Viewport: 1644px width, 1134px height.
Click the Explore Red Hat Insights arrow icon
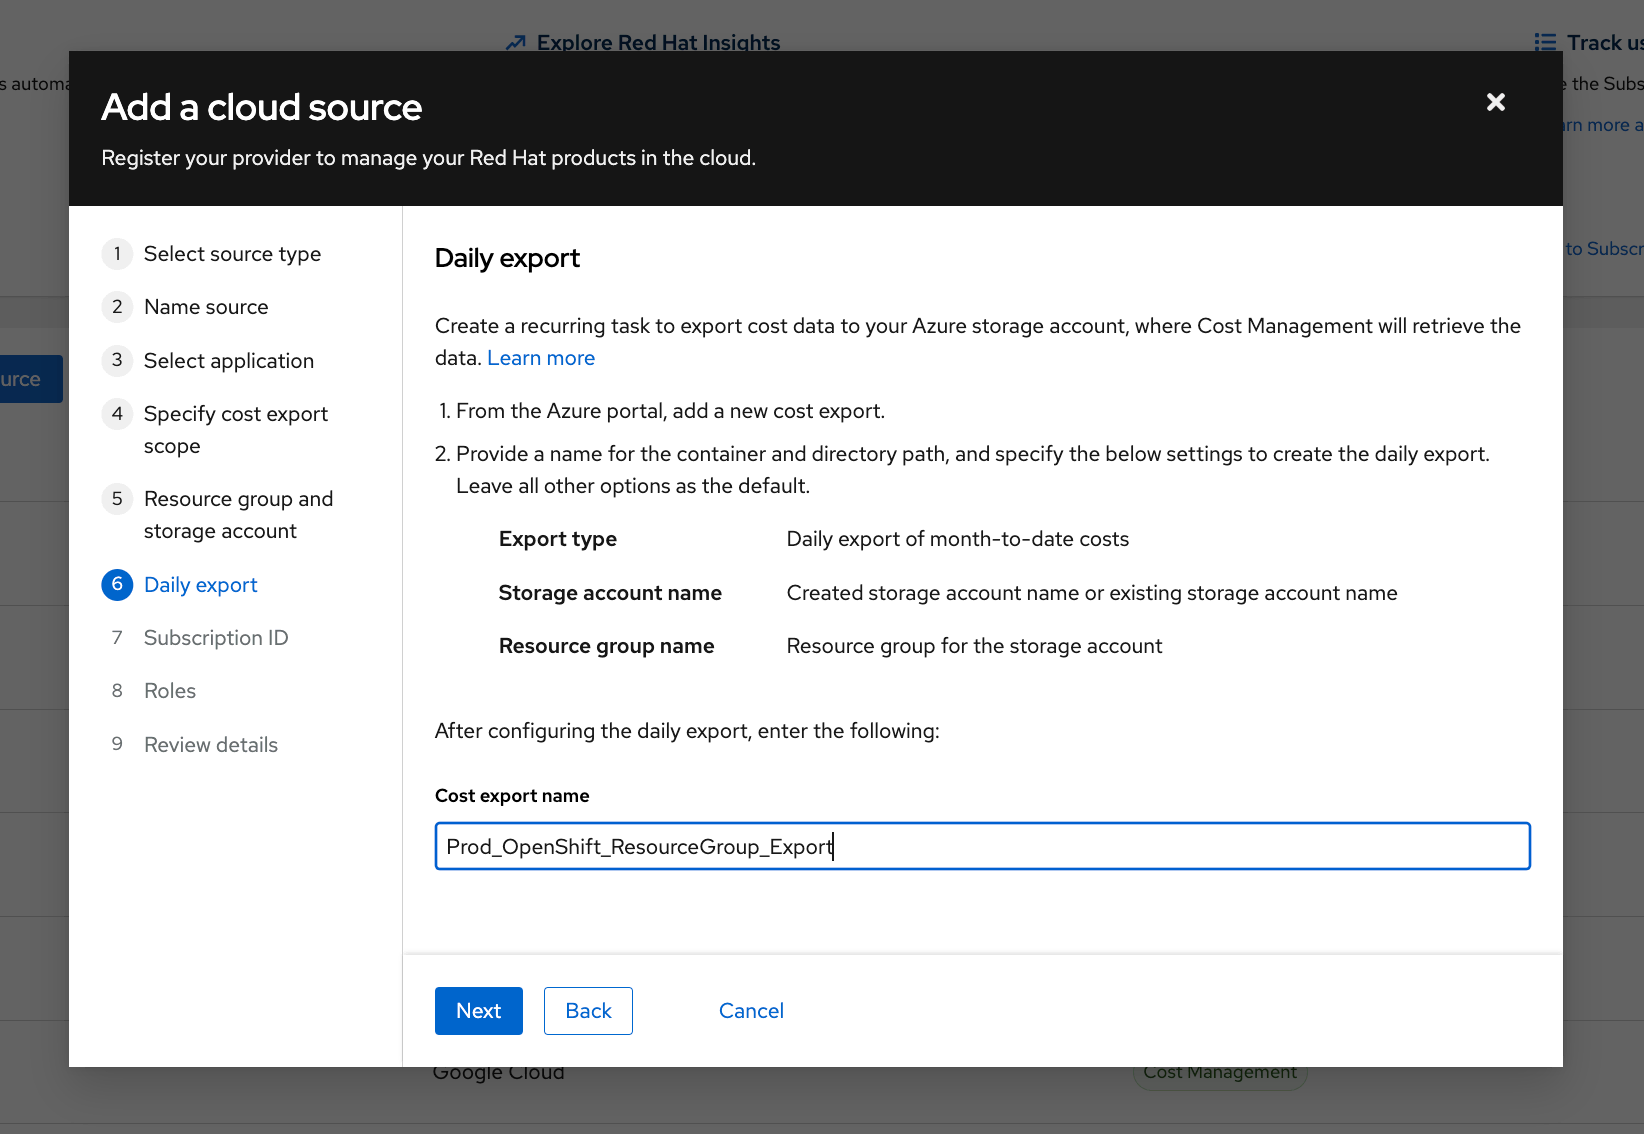516,43
